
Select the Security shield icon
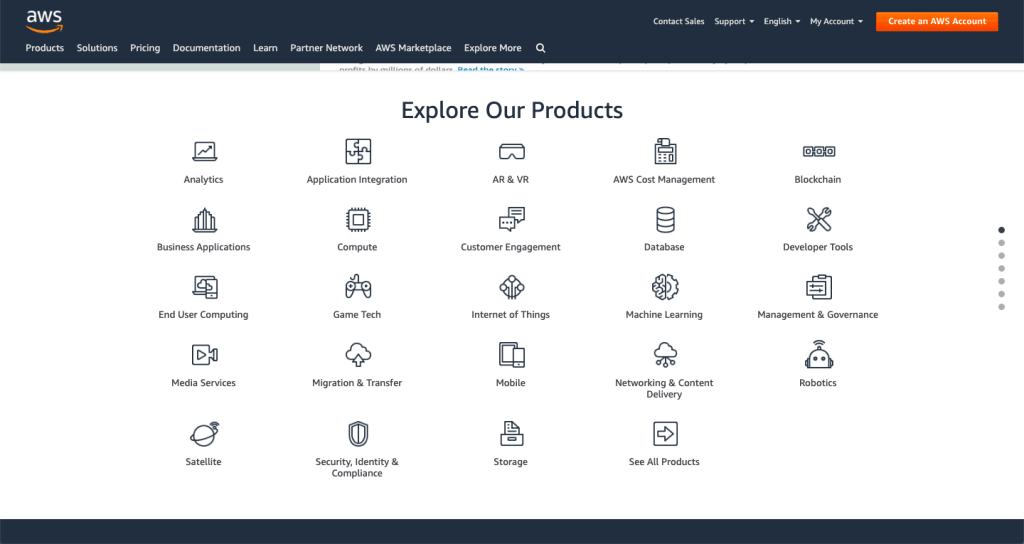pos(358,434)
